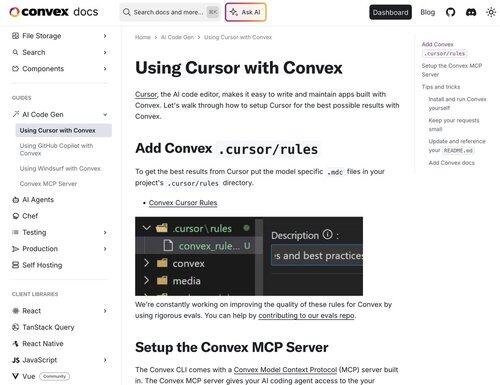Jump to Keep your requests small

(x=454, y=125)
